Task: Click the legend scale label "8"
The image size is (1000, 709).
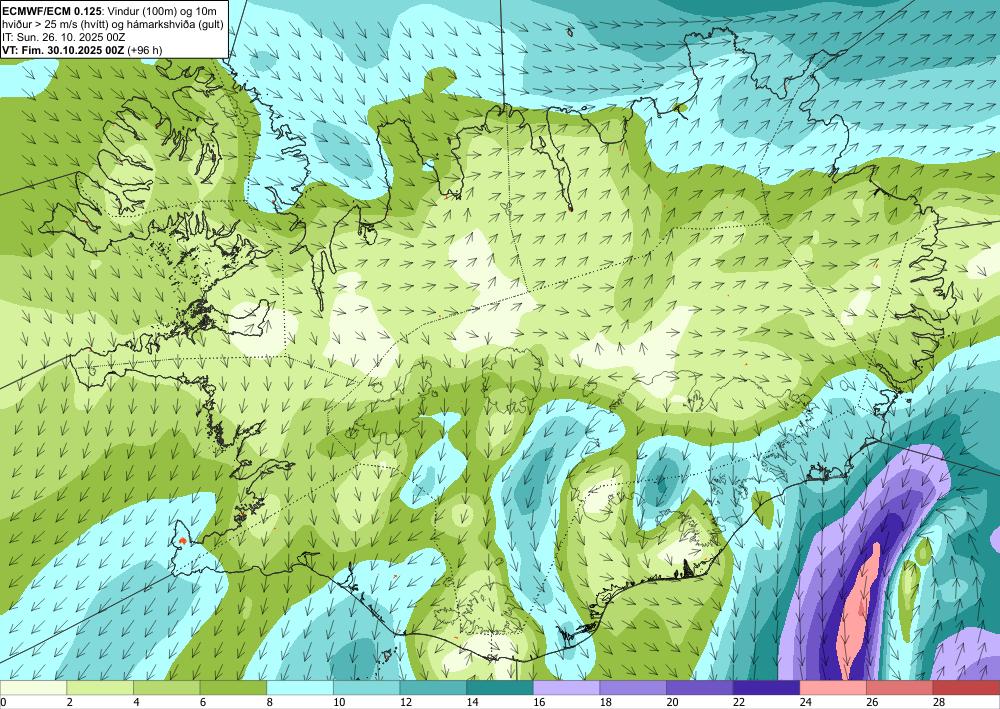Action: (x=269, y=703)
